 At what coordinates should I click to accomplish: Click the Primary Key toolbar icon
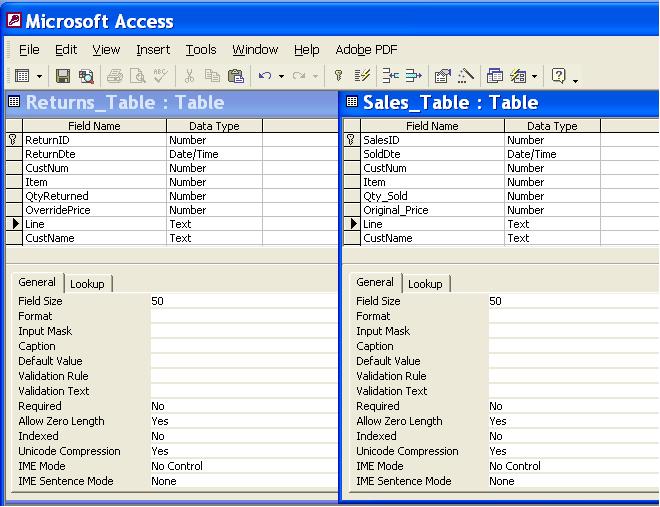[x=338, y=76]
